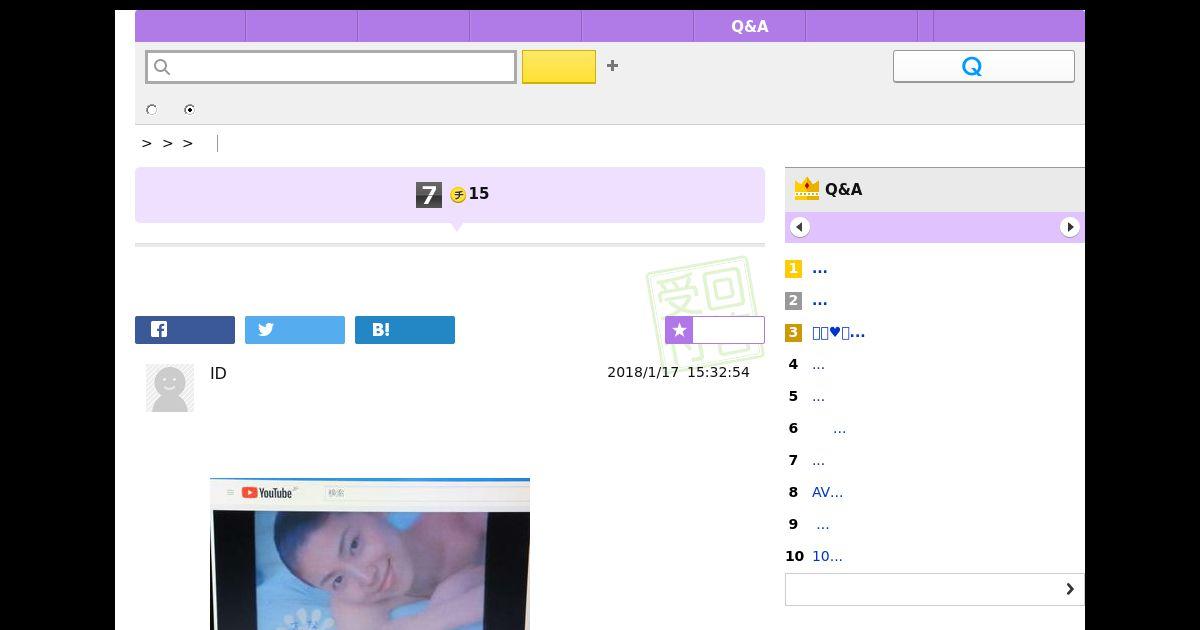Focus the search text input field

click(x=331, y=67)
